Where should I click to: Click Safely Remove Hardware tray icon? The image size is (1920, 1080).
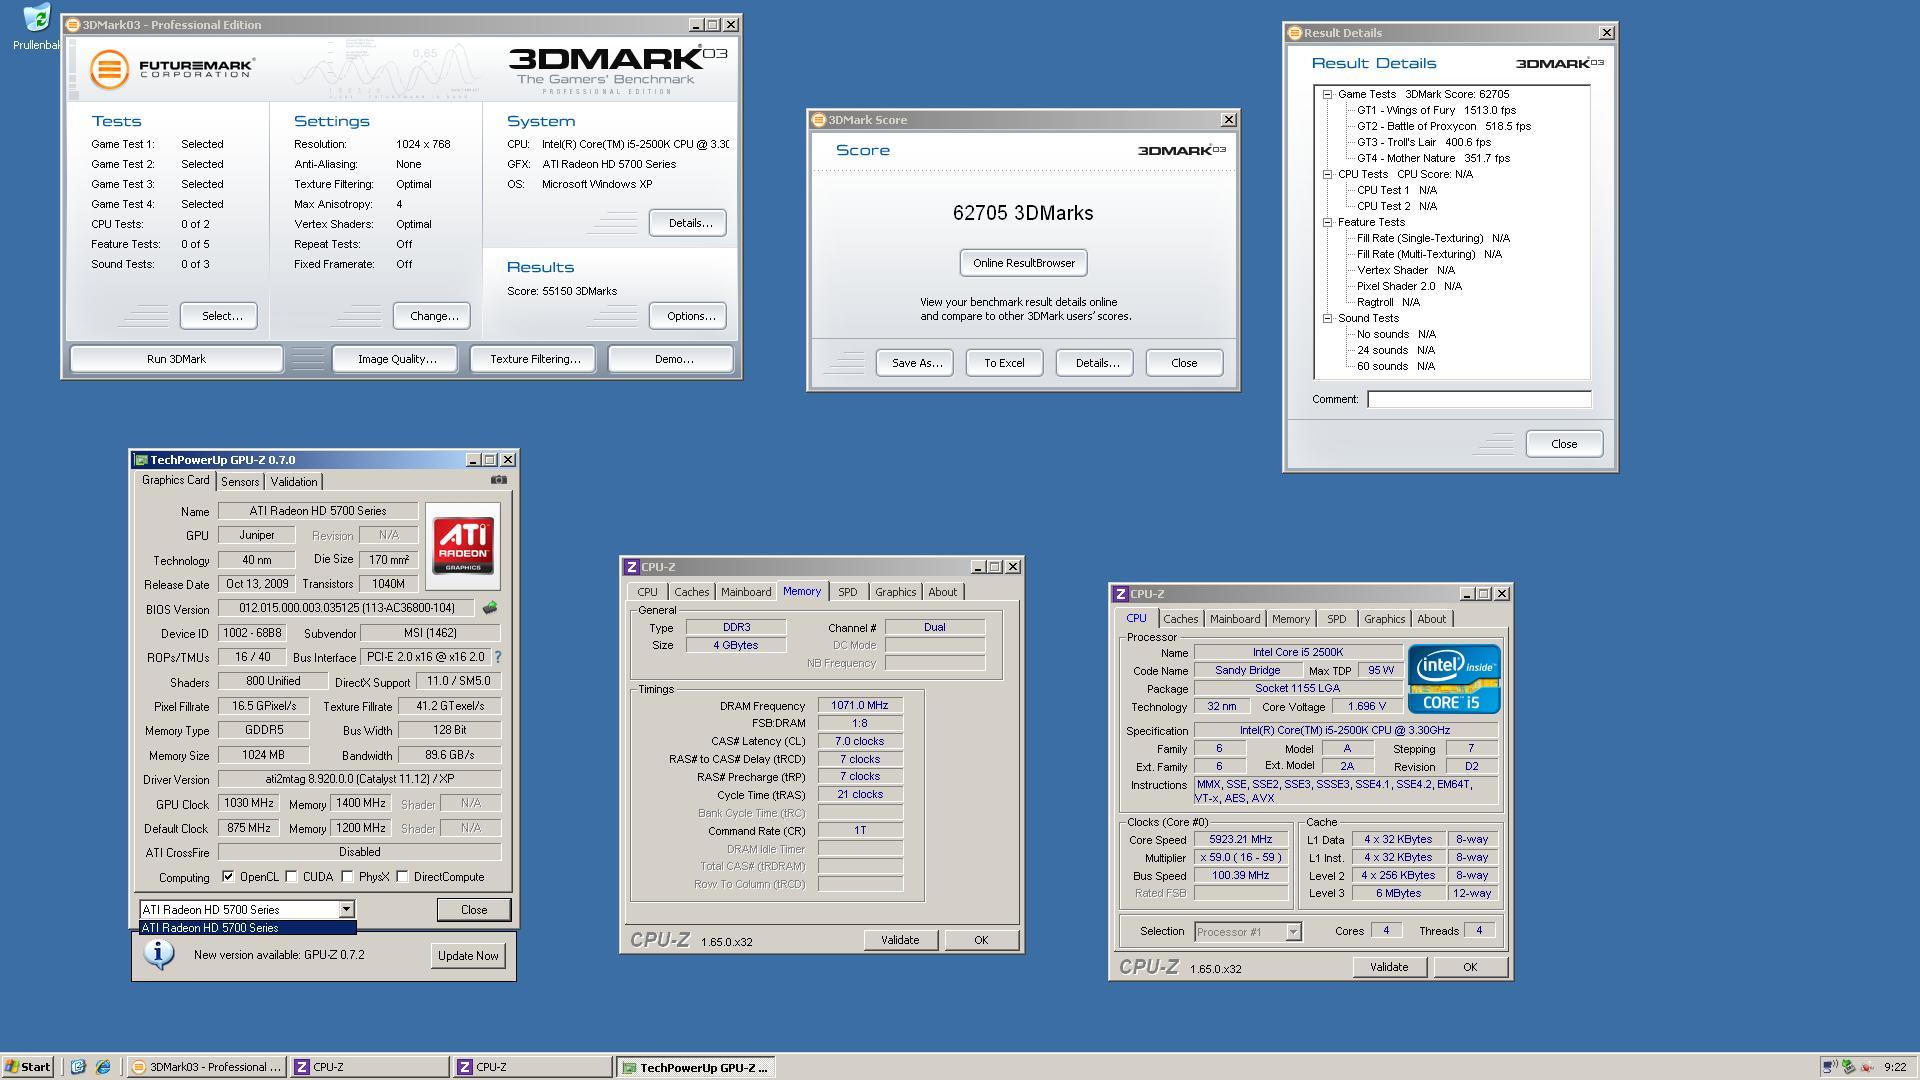coord(1848,1067)
